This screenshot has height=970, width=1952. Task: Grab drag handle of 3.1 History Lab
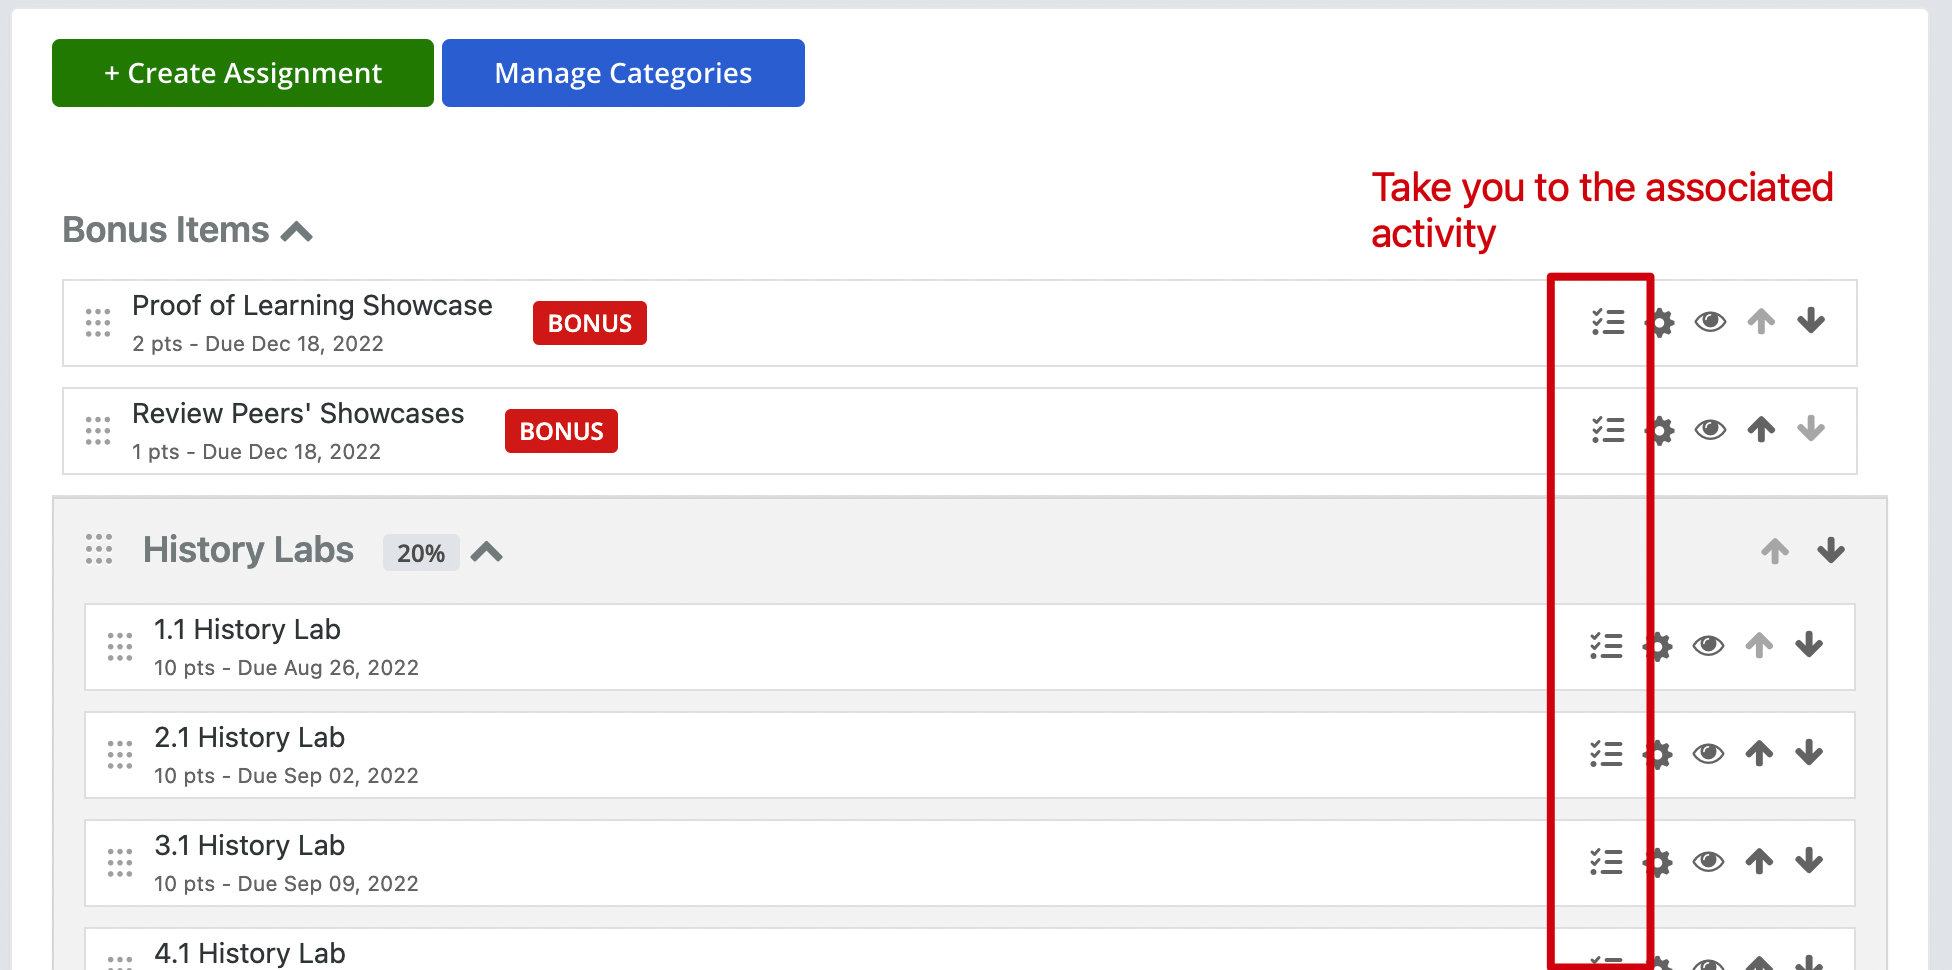120,863
